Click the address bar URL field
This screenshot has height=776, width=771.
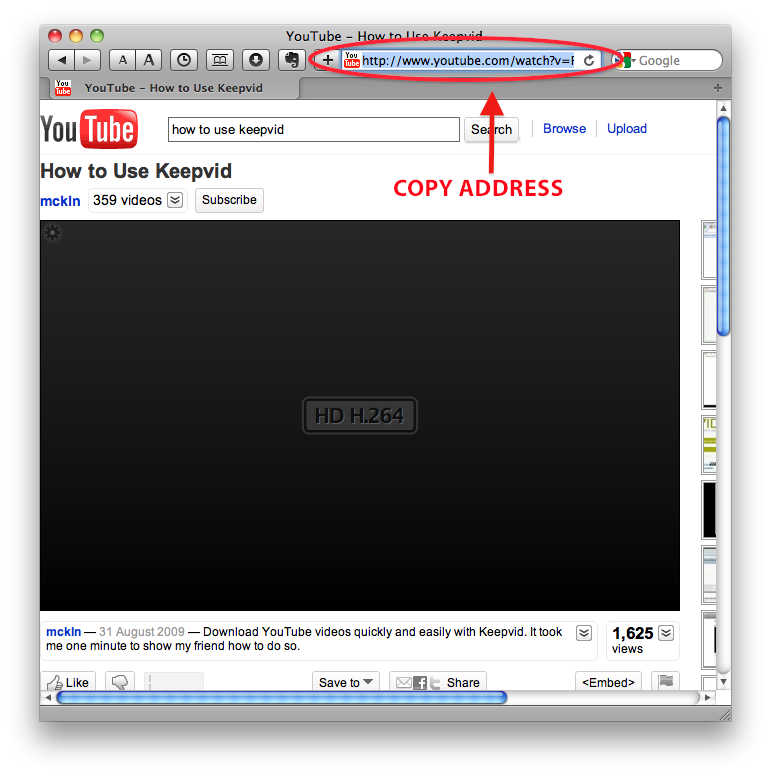pos(468,60)
